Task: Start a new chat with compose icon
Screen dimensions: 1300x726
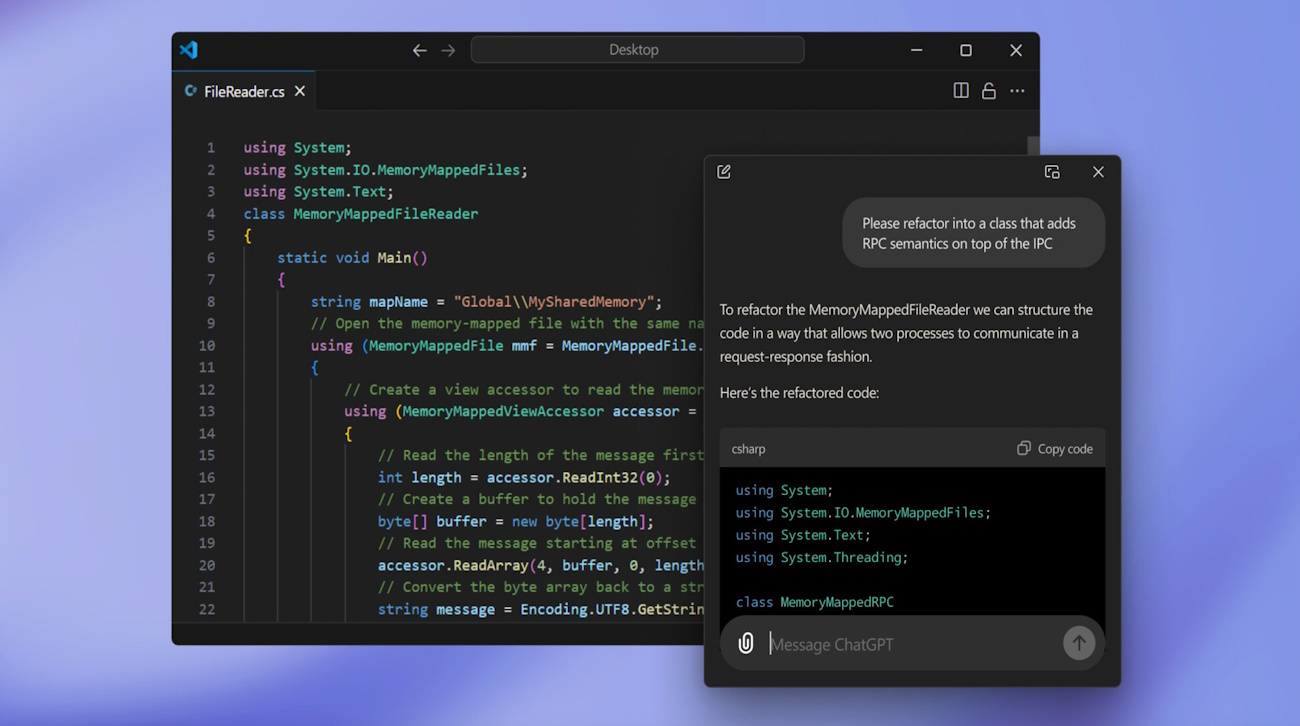Action: coord(724,172)
